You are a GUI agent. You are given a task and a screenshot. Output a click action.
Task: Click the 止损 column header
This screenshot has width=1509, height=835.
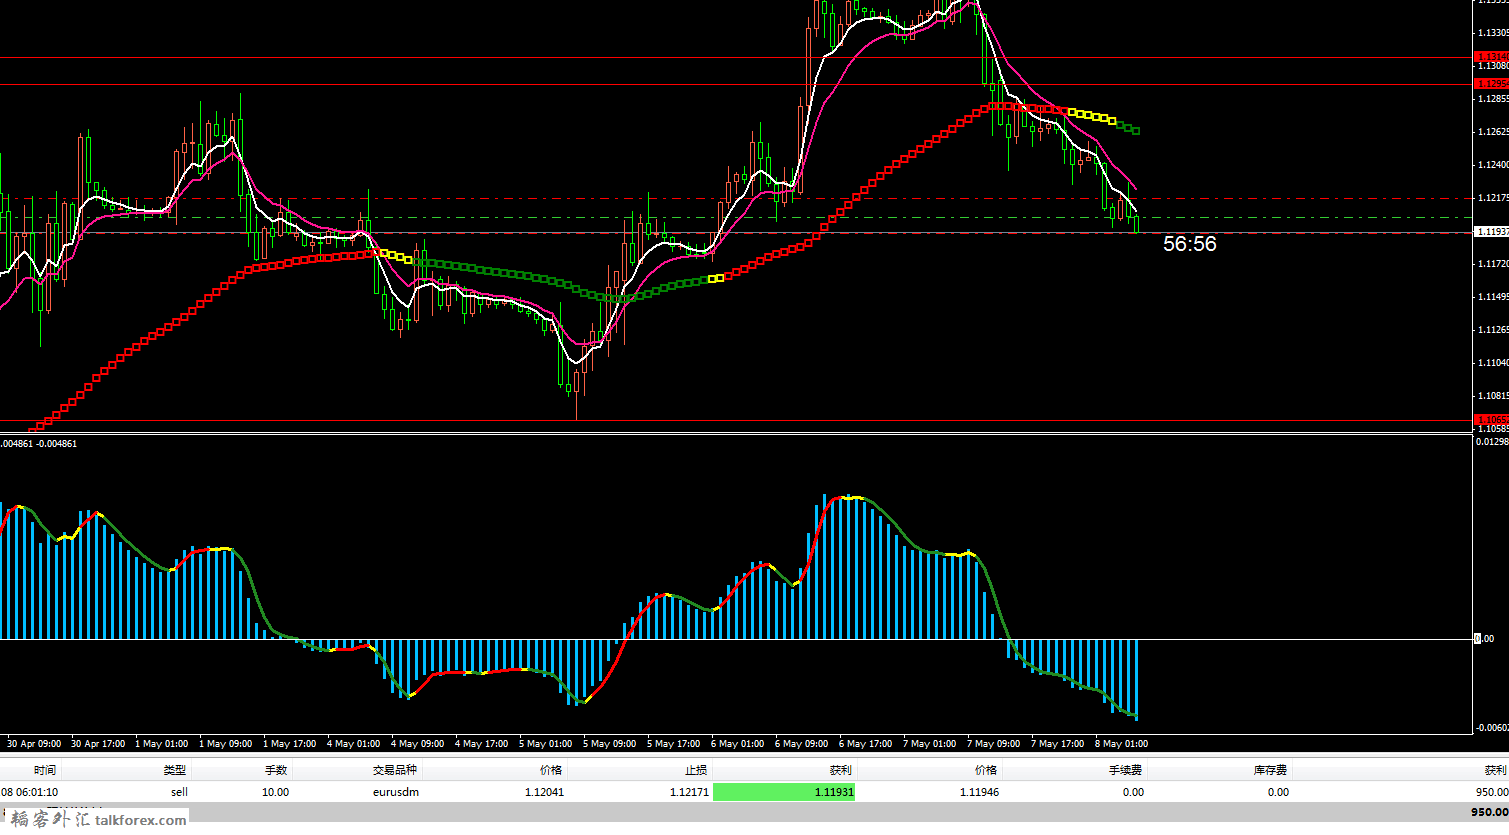[x=696, y=770]
